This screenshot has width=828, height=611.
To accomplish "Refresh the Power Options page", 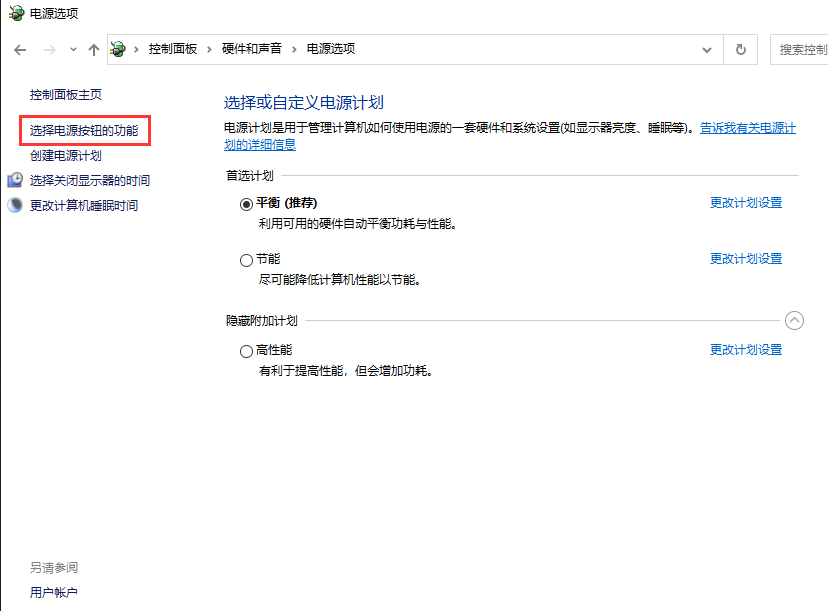I will click(x=740, y=49).
